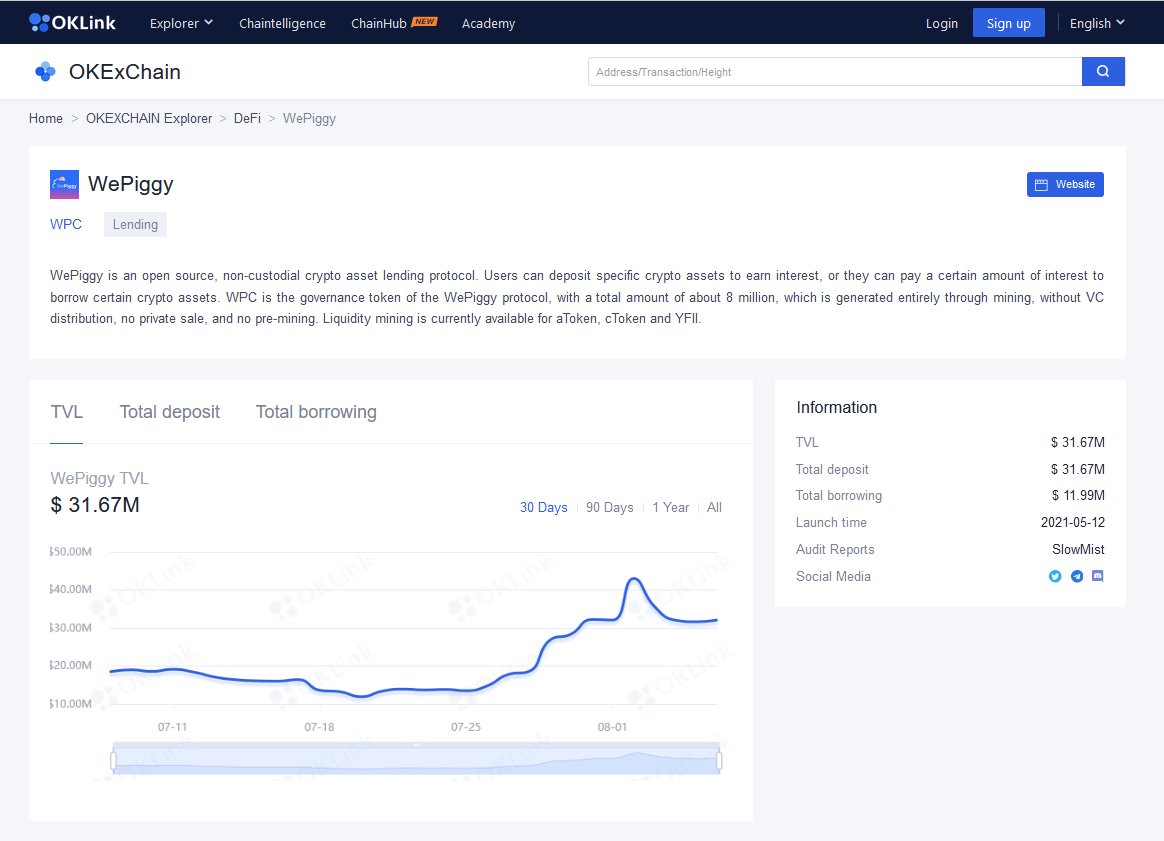Click the 08-01 date axis label
The width and height of the screenshot is (1164, 841).
point(612,727)
